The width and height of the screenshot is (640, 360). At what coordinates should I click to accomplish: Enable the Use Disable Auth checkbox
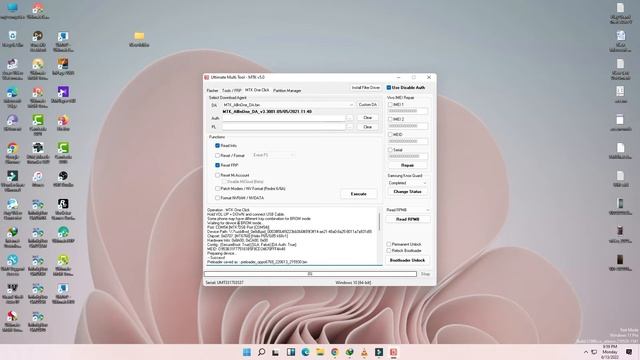pyautogui.click(x=389, y=87)
